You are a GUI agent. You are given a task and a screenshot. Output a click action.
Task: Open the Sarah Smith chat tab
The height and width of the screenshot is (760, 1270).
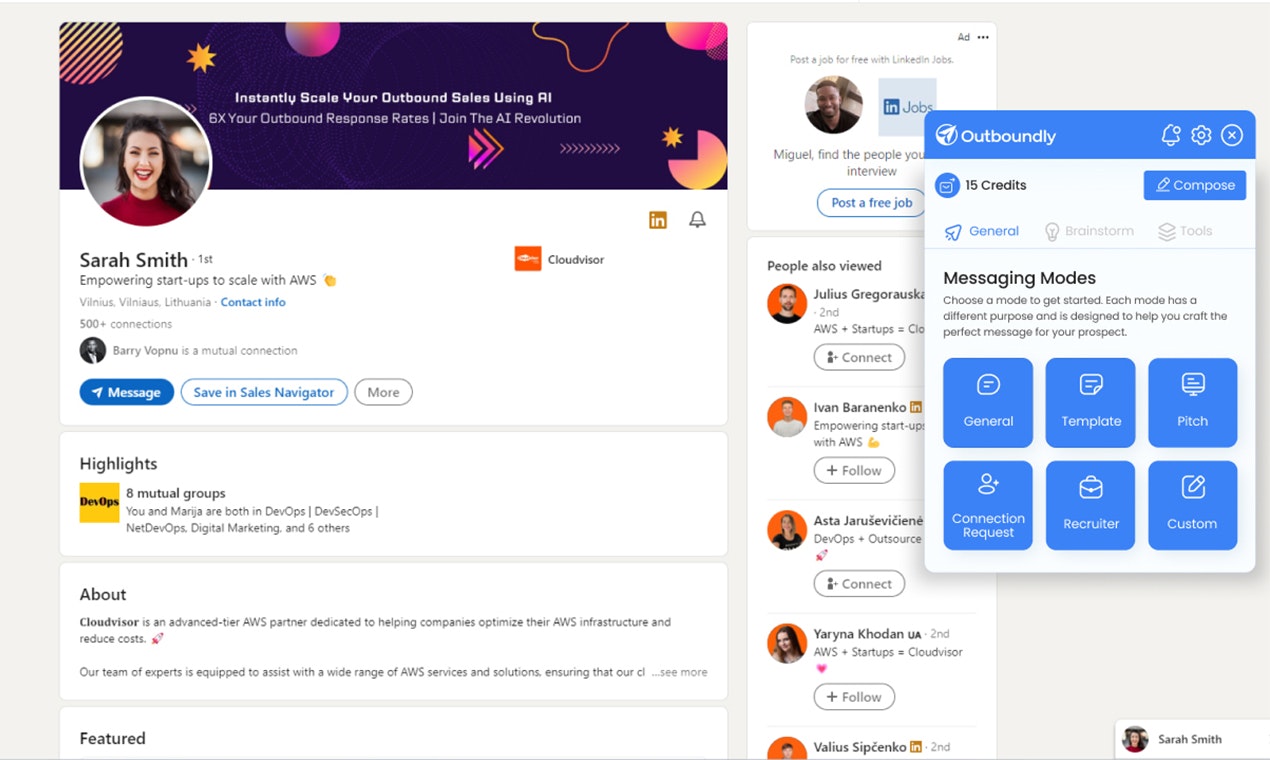pyautogui.click(x=1192, y=739)
